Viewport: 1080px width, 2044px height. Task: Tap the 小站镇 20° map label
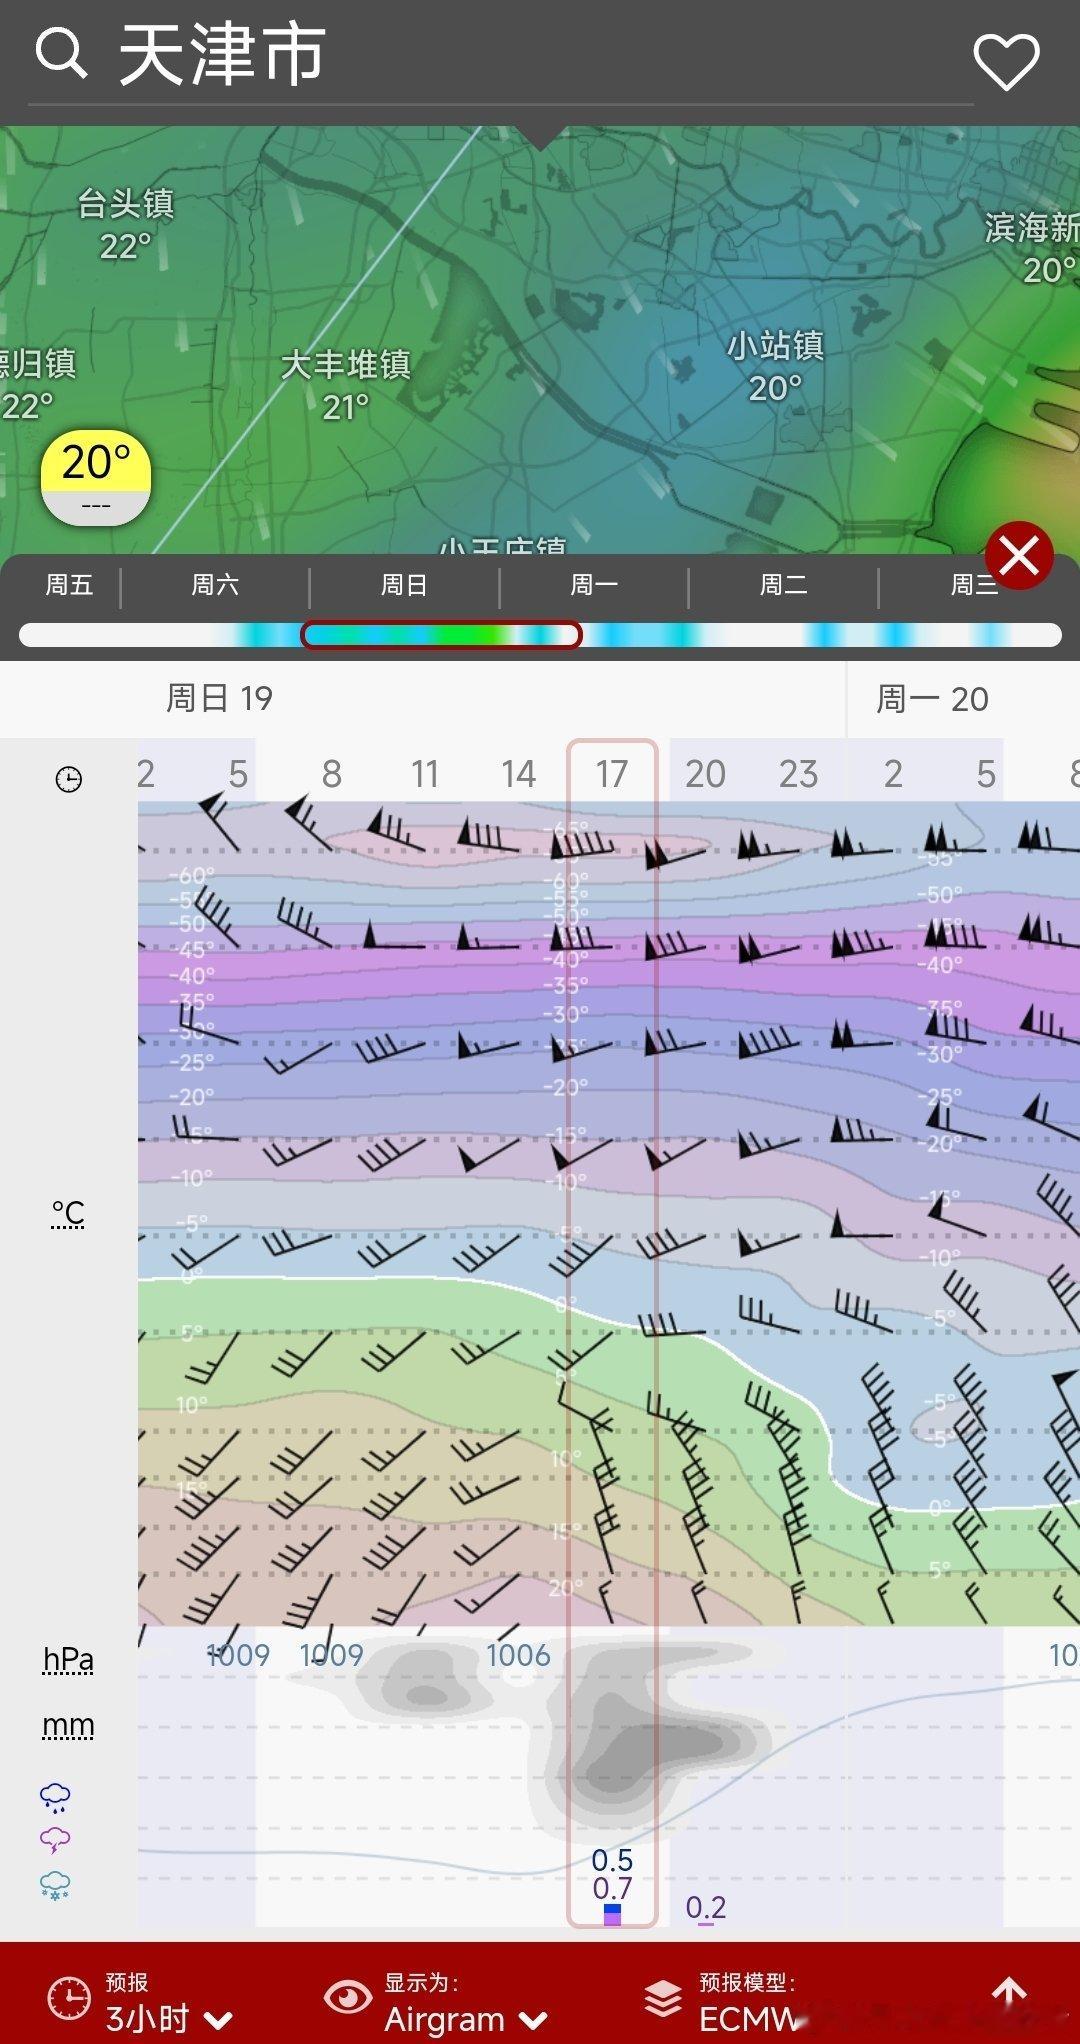pyautogui.click(x=775, y=367)
